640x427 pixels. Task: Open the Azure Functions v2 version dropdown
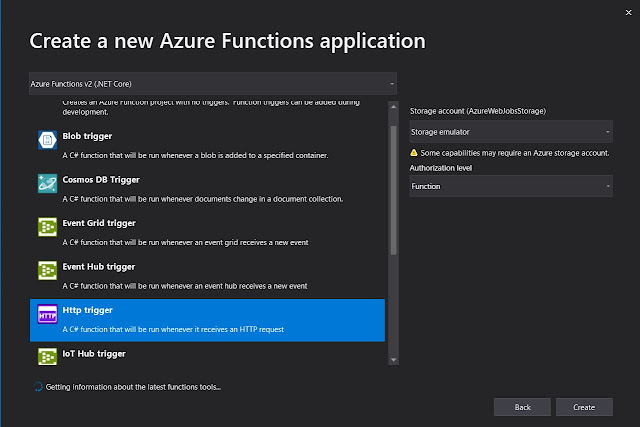pyautogui.click(x=213, y=84)
